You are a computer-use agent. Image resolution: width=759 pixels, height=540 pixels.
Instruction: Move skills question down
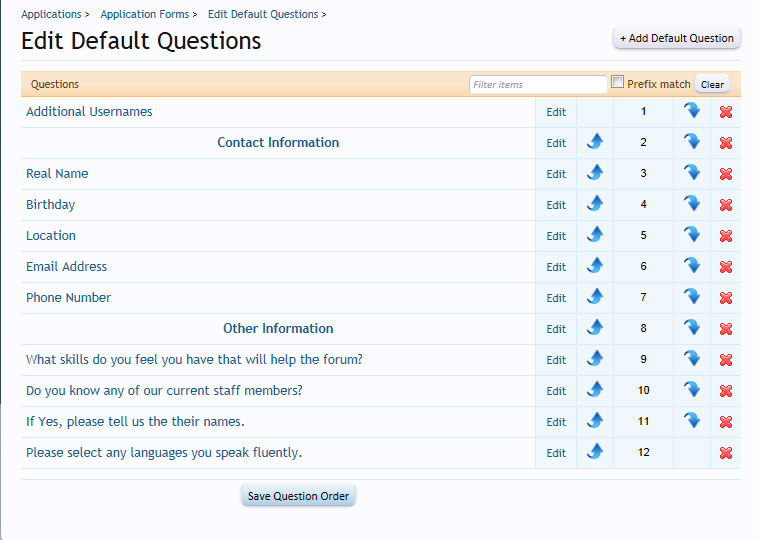coord(692,359)
